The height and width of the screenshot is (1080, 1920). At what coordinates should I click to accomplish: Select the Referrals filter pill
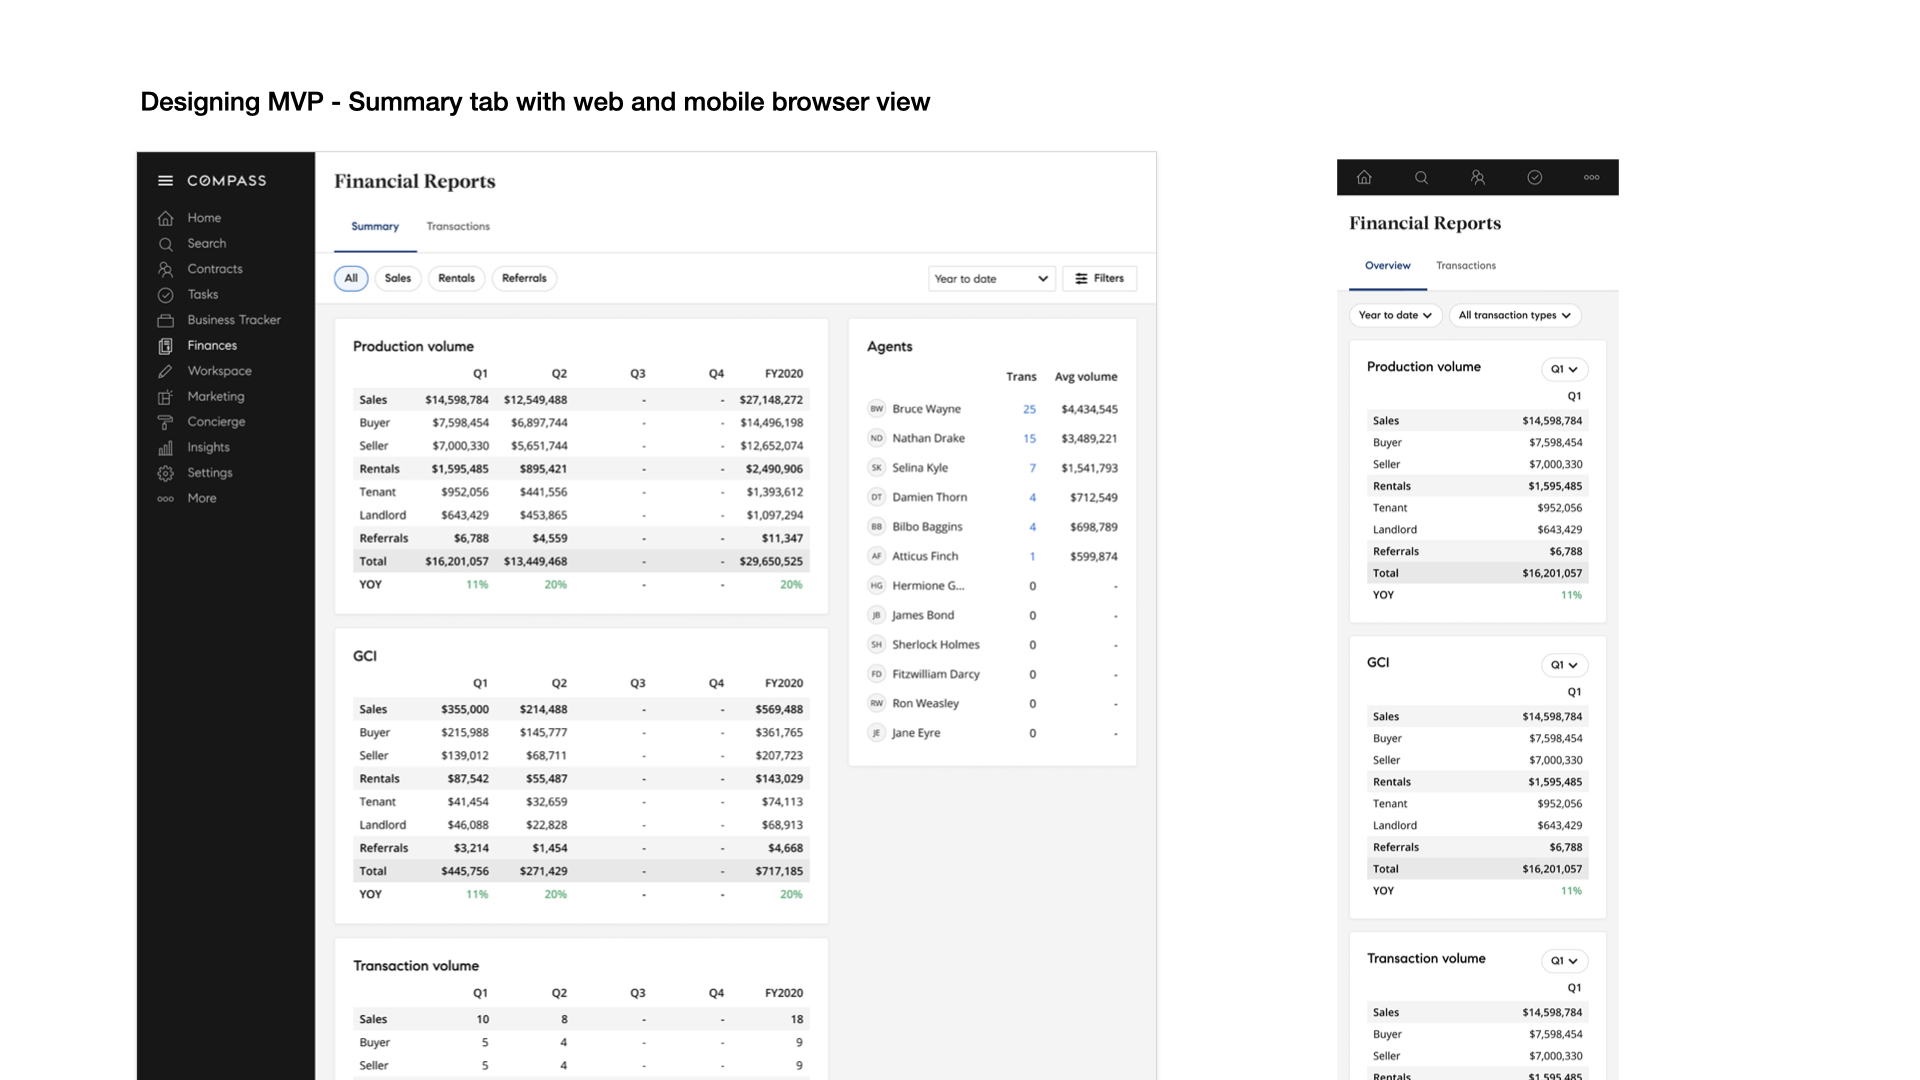click(x=524, y=278)
